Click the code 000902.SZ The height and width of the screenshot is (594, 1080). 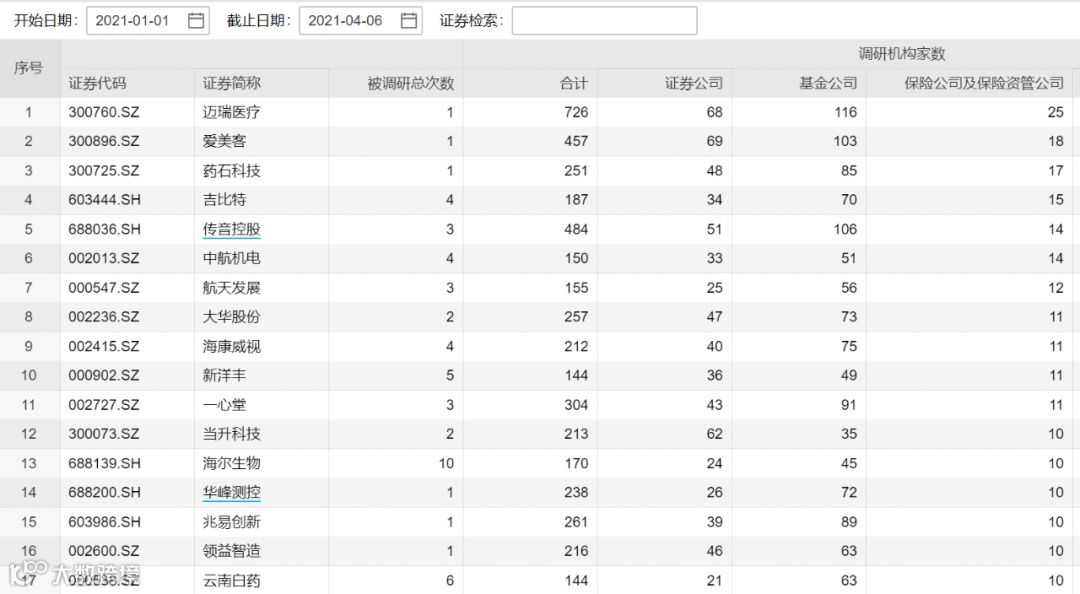coord(103,376)
